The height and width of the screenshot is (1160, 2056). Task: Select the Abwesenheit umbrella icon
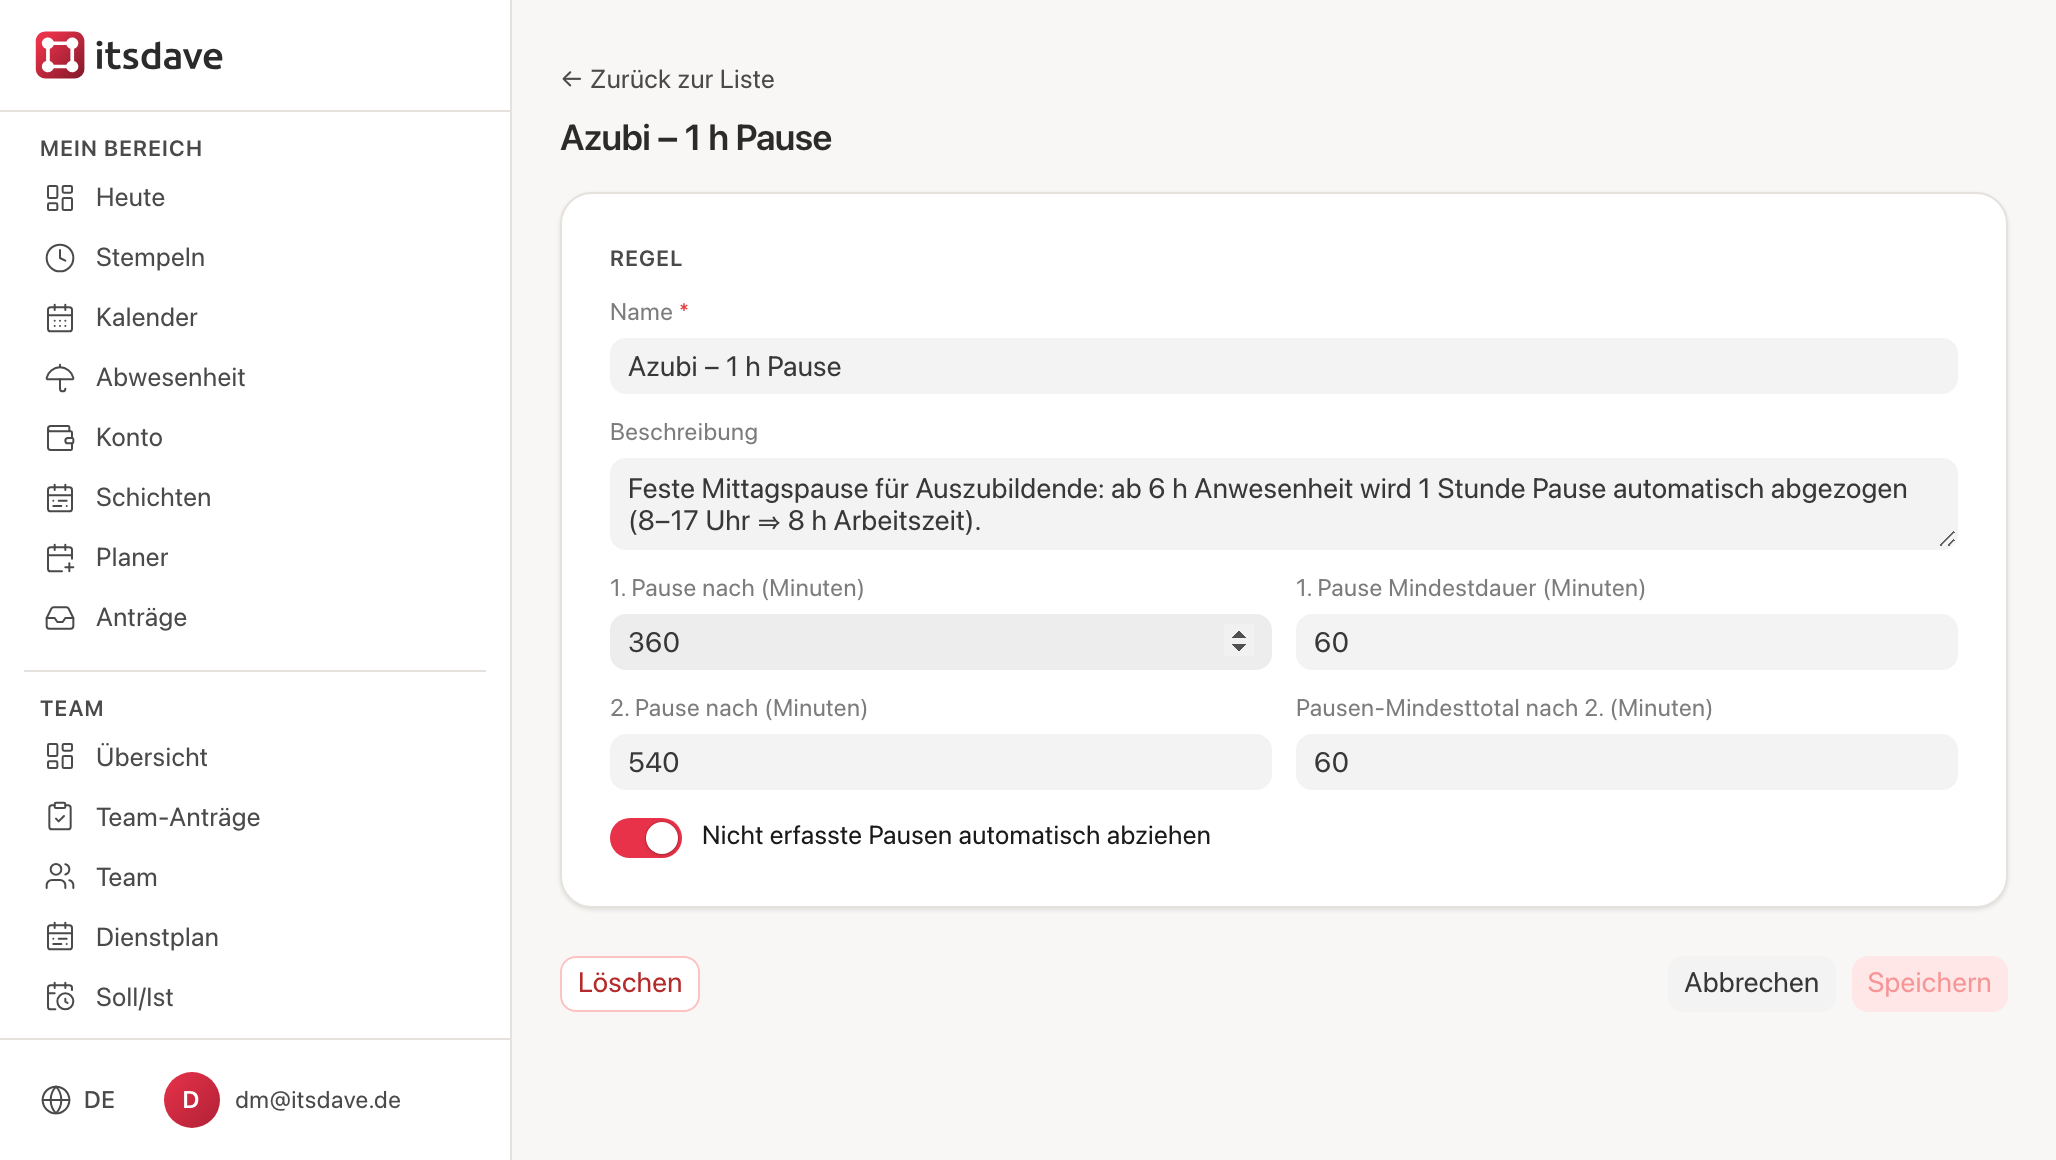click(60, 378)
